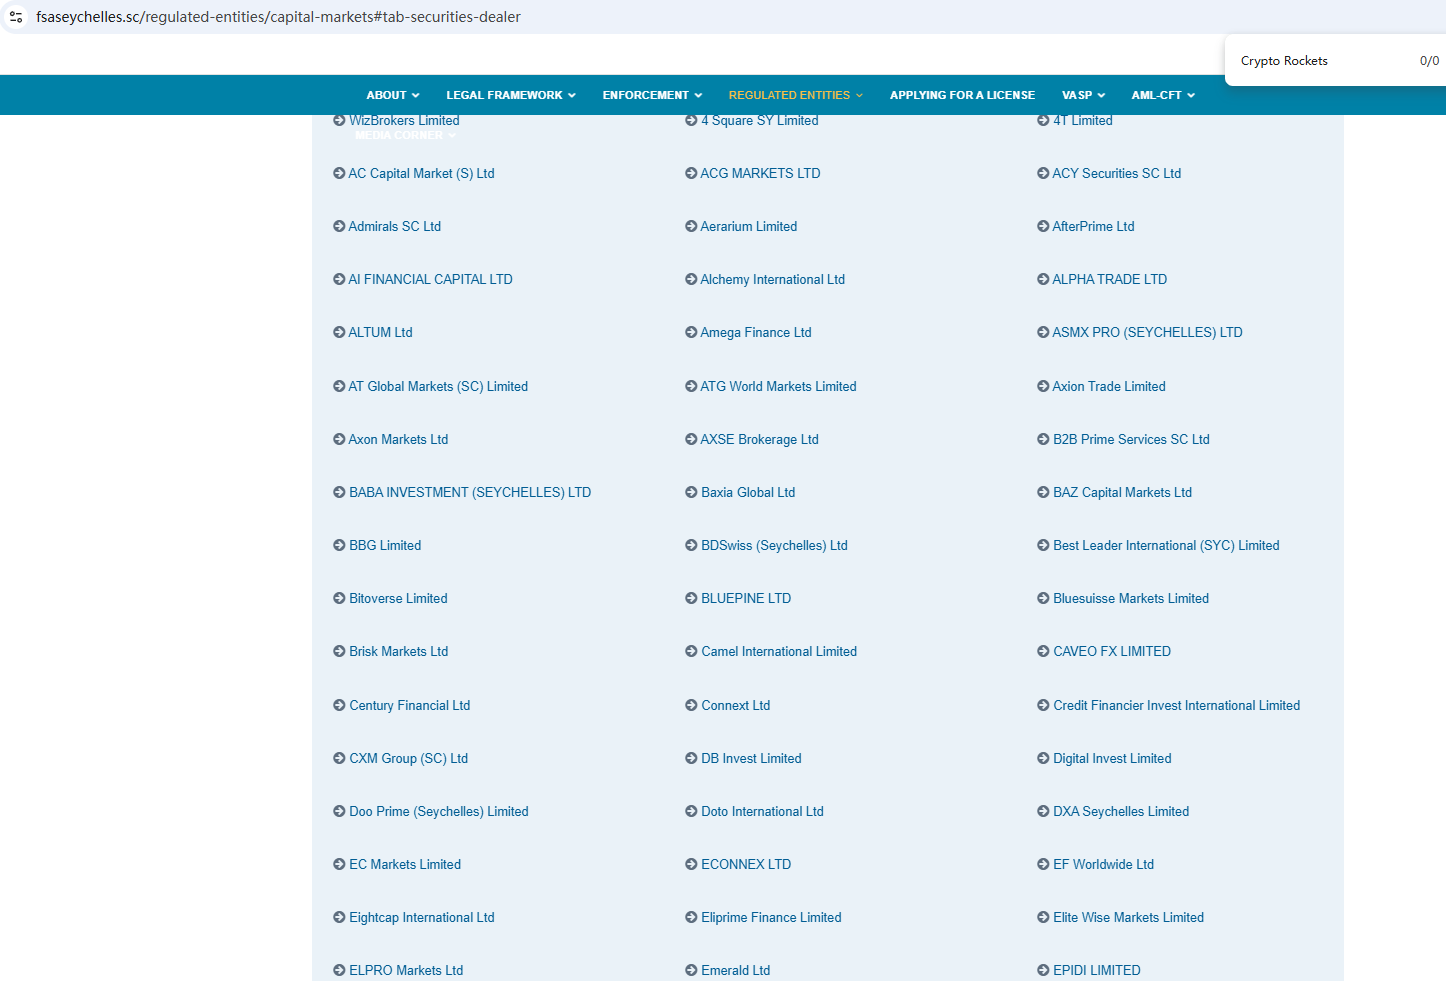Select the Best Leader International (SYC) Limited entry
Screen dimensions: 1446x981
click(x=1166, y=545)
